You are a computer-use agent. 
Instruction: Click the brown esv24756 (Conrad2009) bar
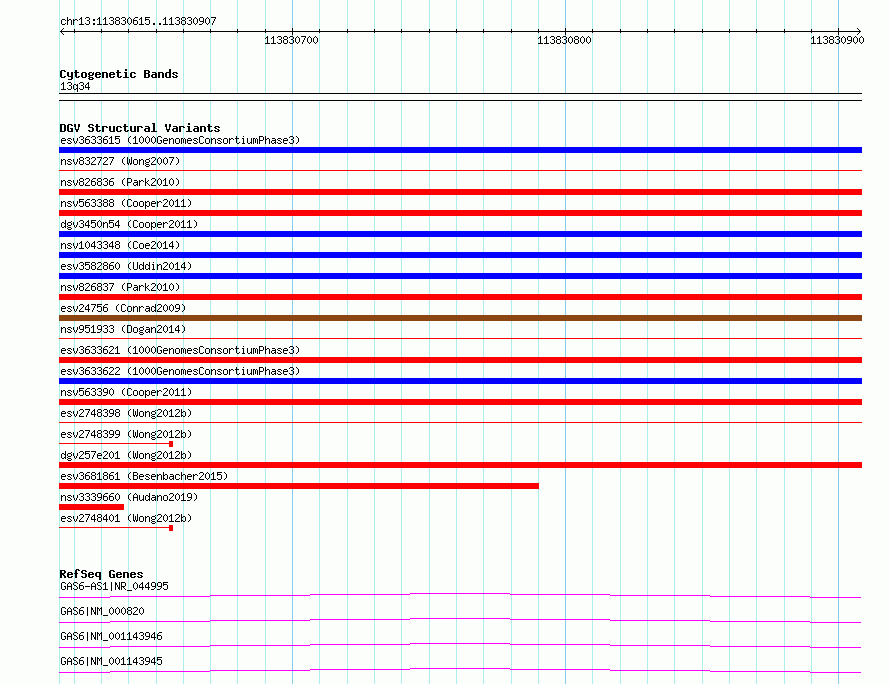[460, 318]
